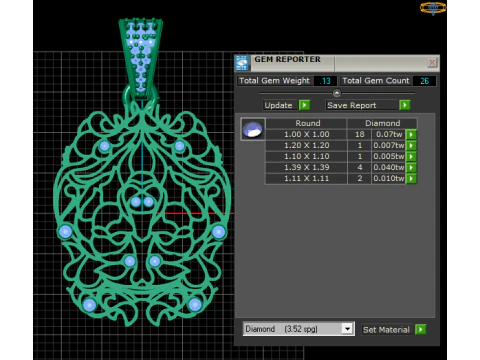Click the 0.040tw weight cell
Viewport: 480px width, 360px height.
(389, 167)
